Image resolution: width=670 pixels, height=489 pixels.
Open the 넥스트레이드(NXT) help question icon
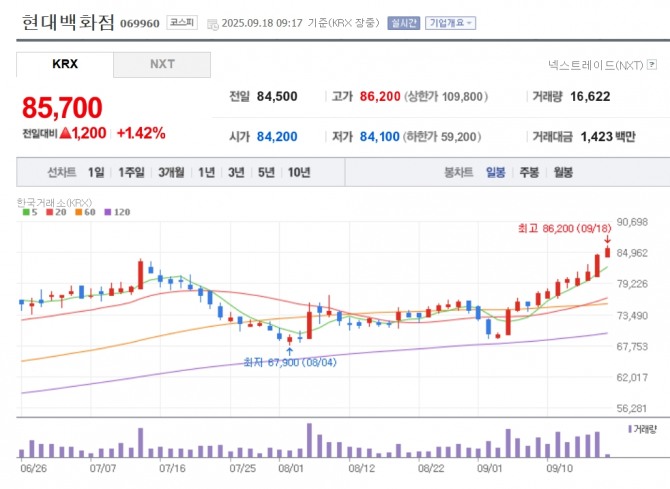coord(652,65)
